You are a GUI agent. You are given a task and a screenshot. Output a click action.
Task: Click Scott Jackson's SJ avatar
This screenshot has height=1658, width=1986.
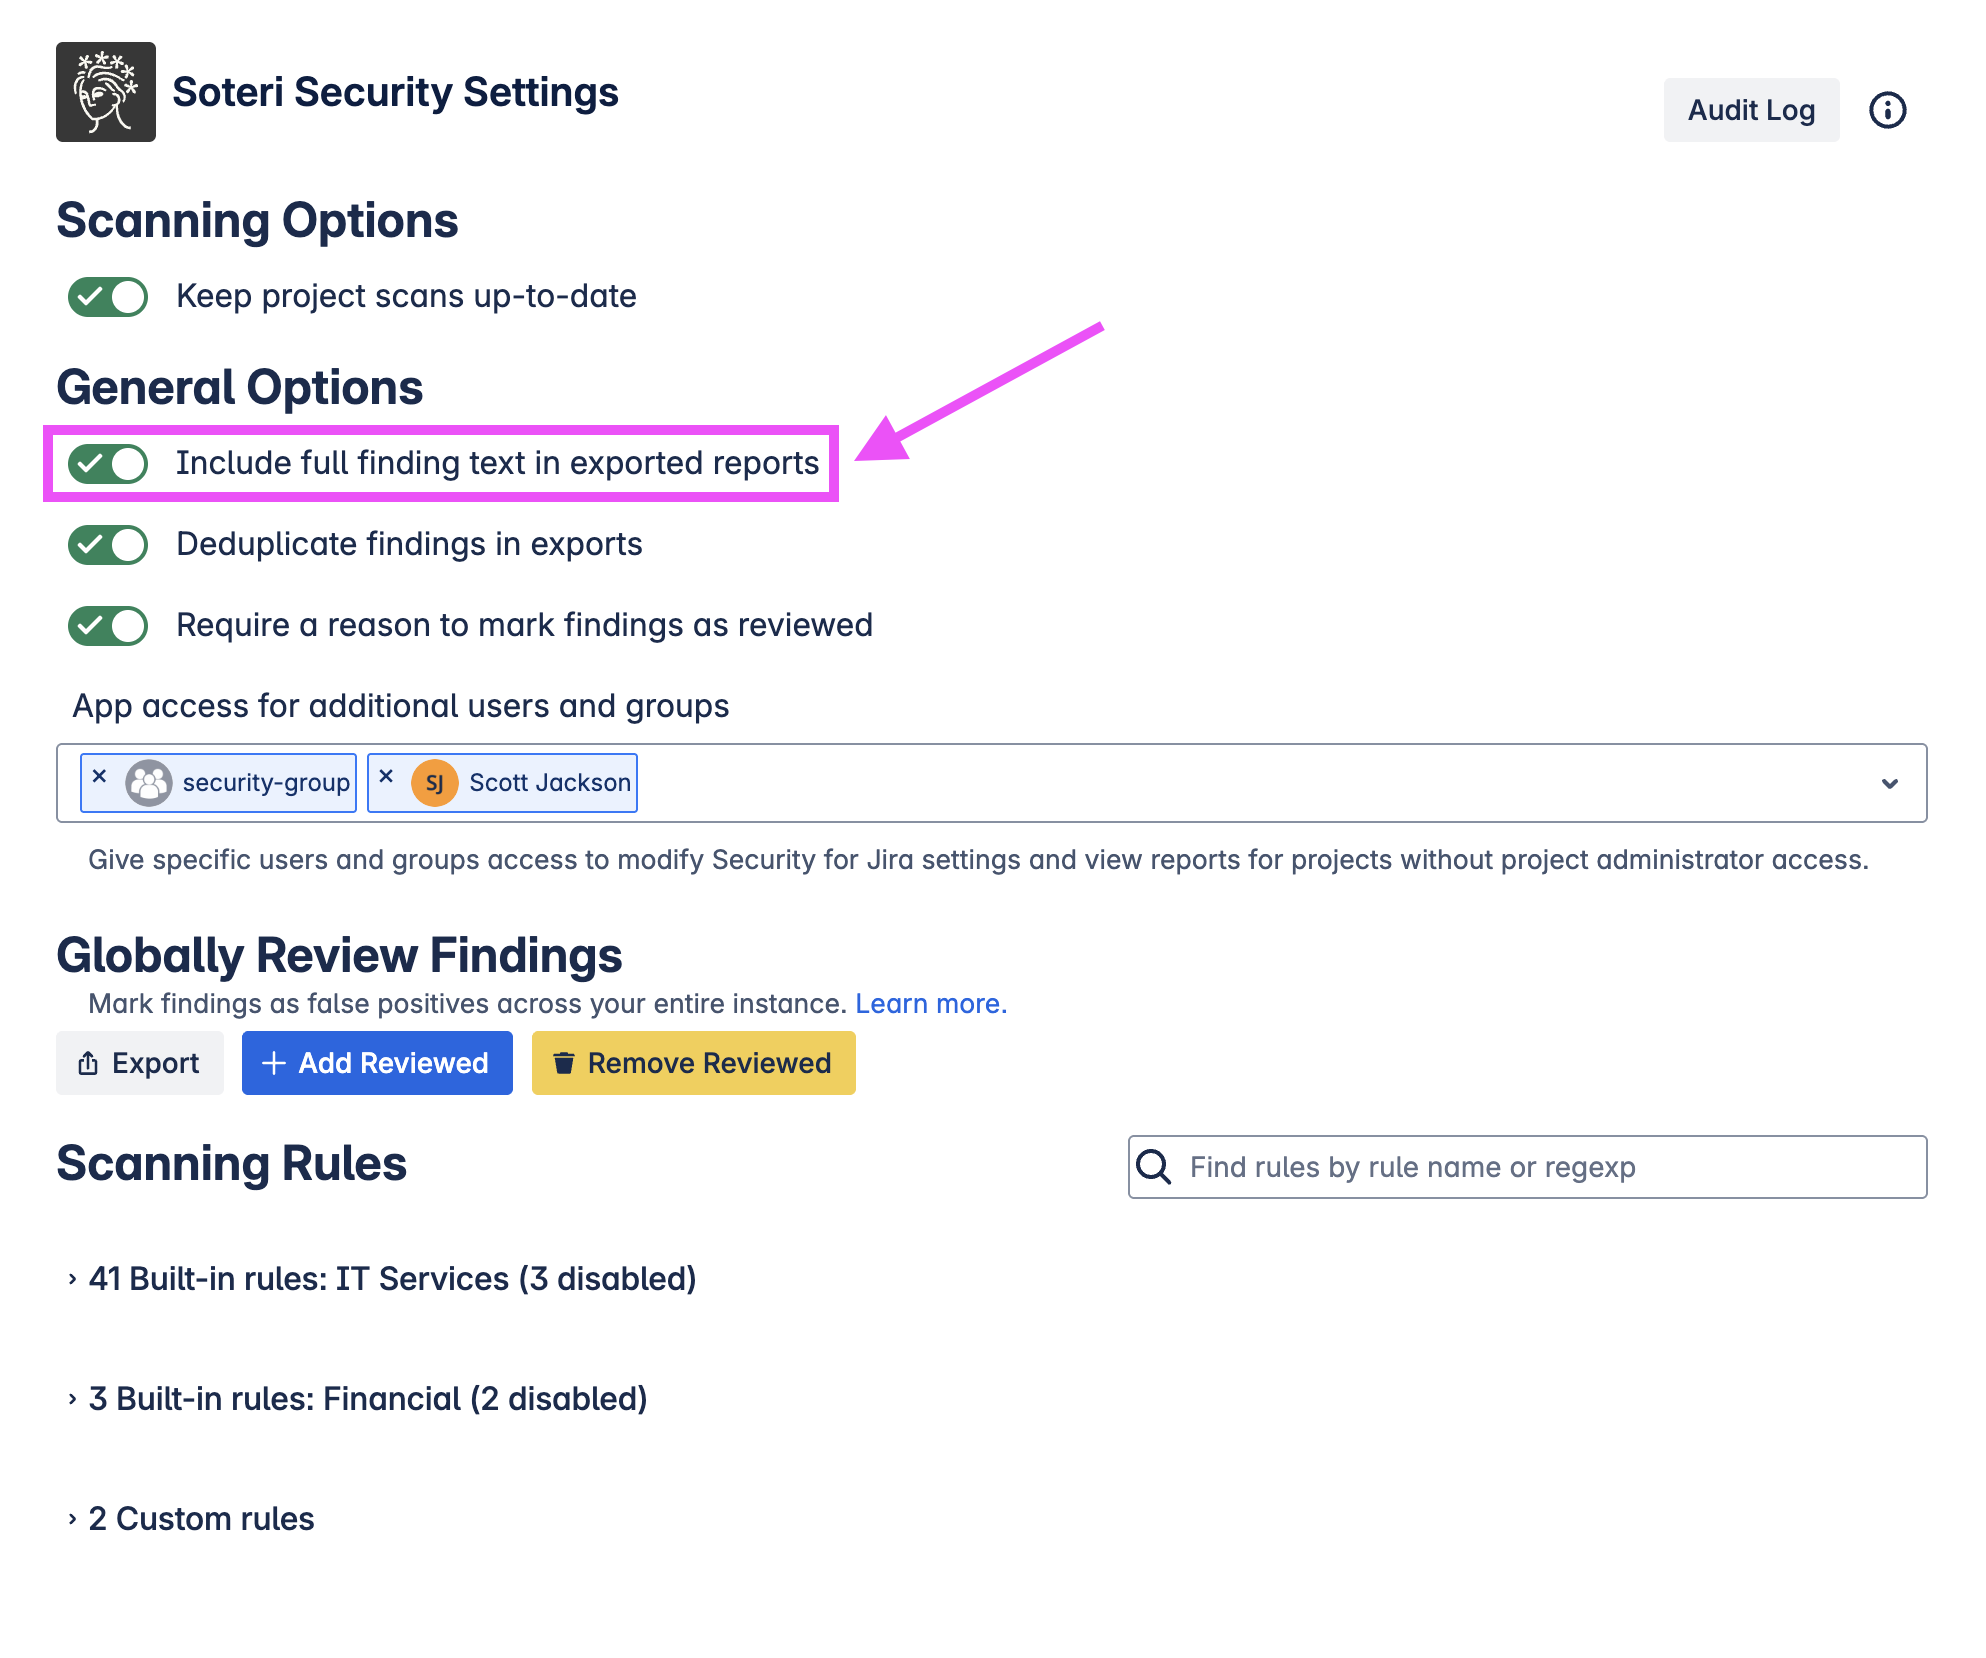pyautogui.click(x=435, y=783)
